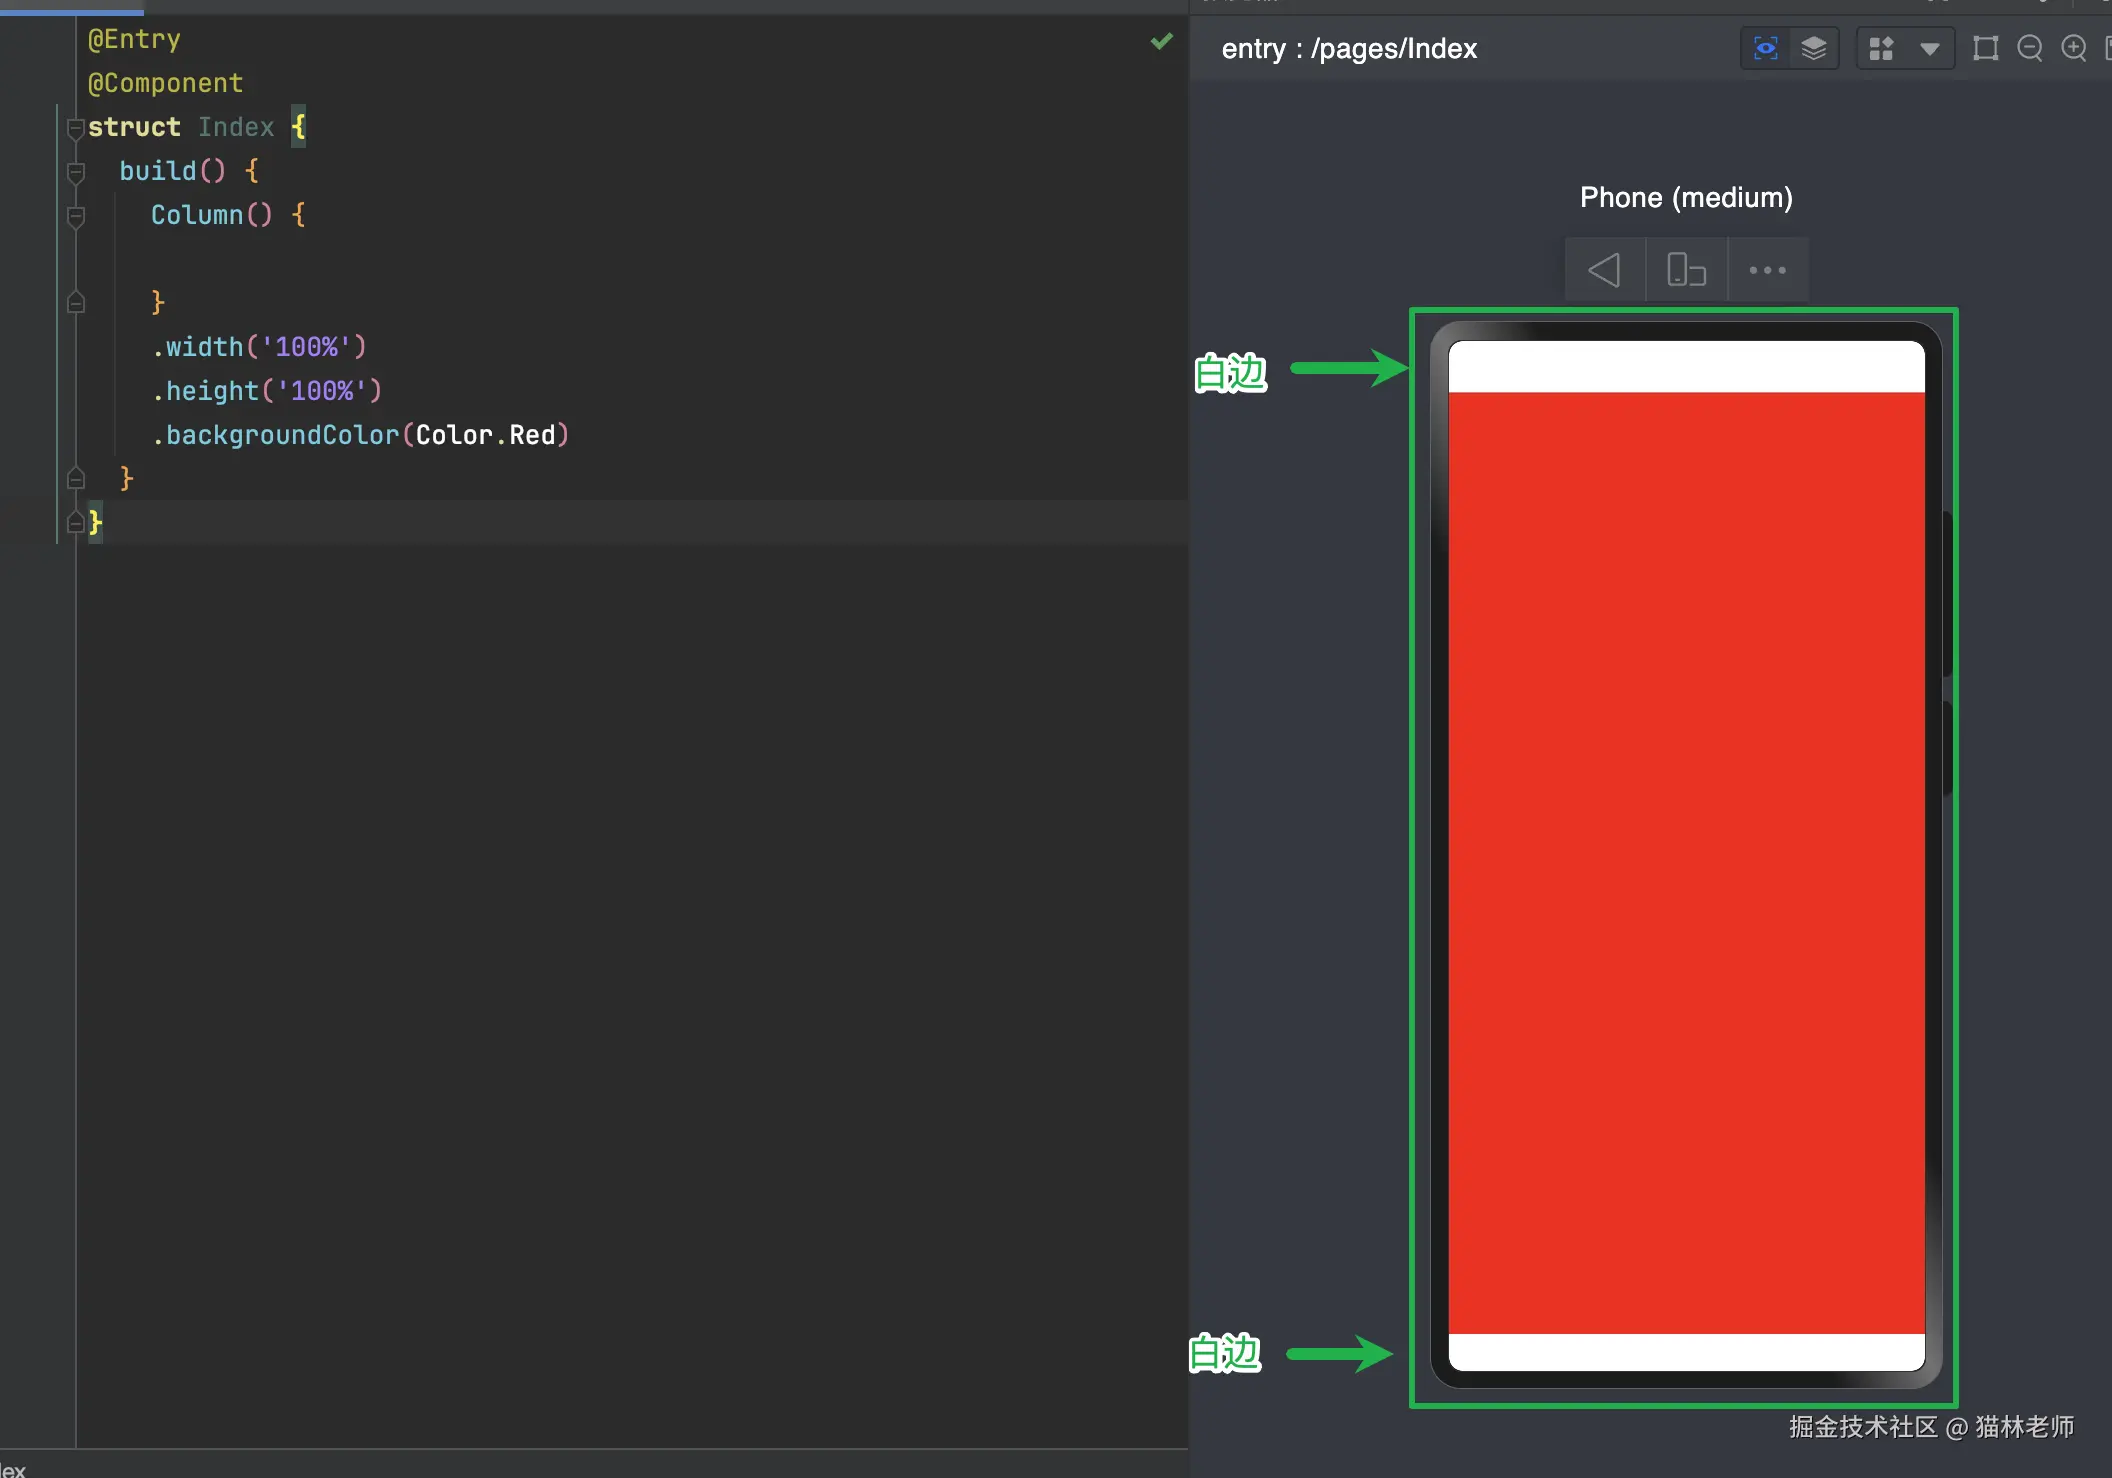
Task: Click the fit-to-screen frame icon
Action: 1985,48
